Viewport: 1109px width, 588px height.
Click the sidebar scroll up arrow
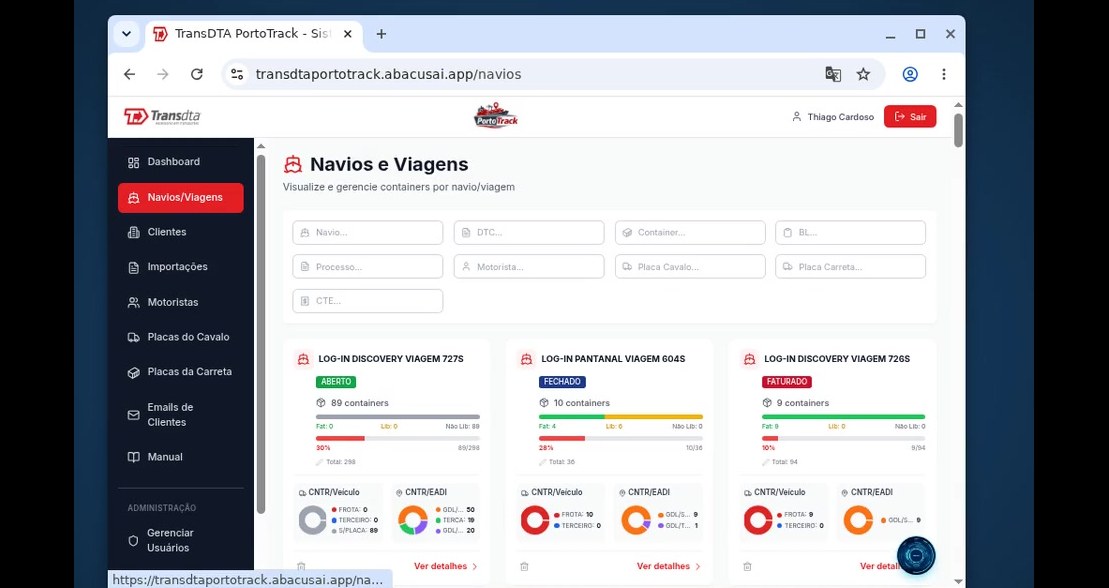tap(261, 146)
